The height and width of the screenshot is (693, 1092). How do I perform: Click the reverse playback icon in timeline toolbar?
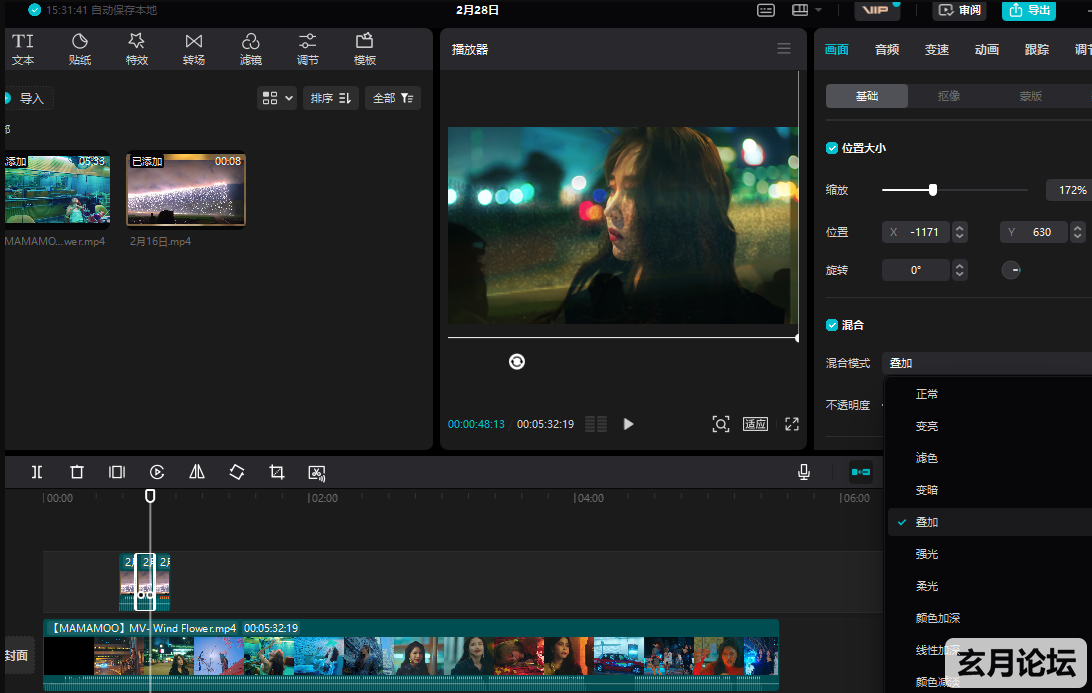tap(157, 472)
